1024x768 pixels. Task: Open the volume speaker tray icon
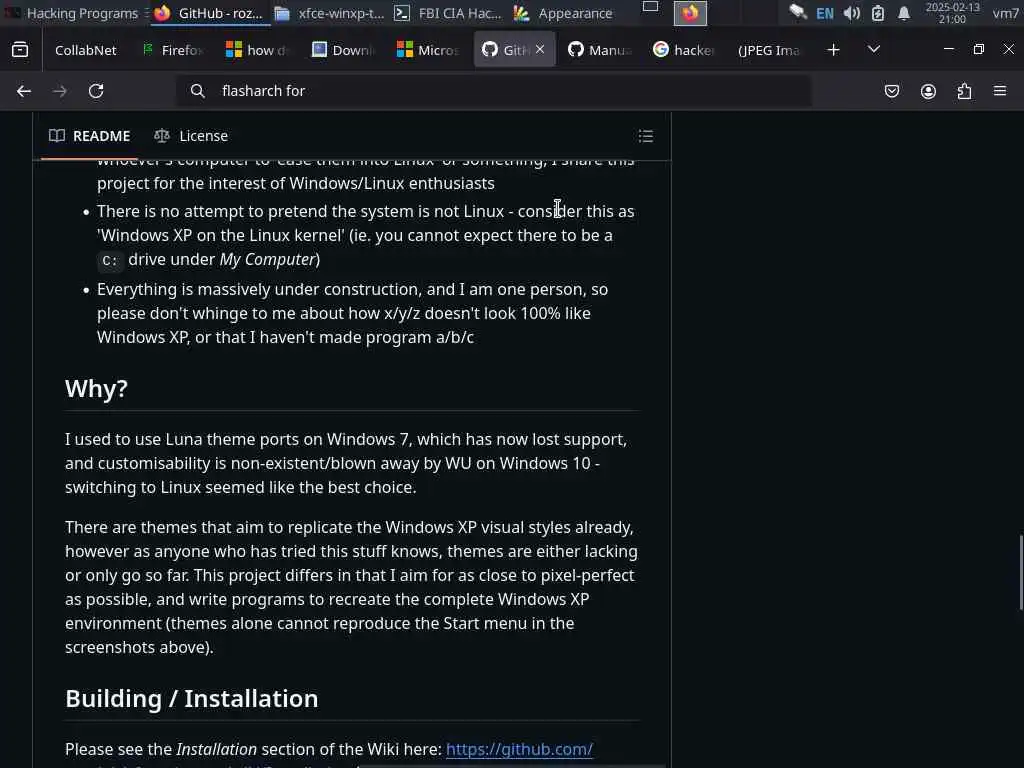(851, 13)
